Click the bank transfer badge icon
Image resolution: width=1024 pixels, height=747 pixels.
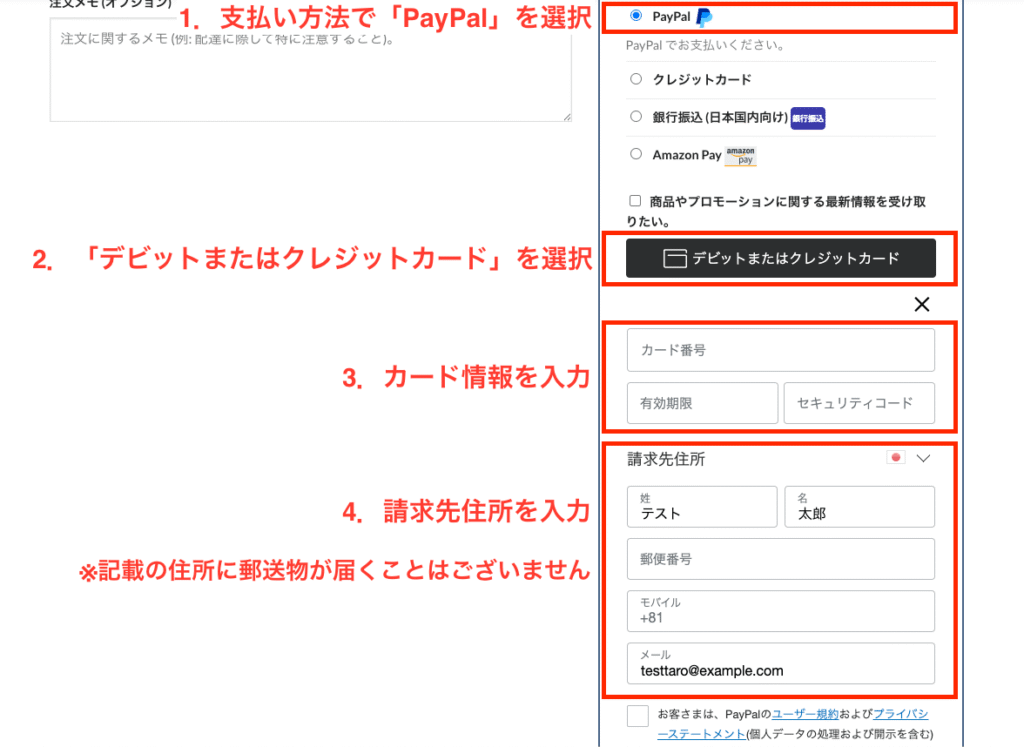click(808, 118)
